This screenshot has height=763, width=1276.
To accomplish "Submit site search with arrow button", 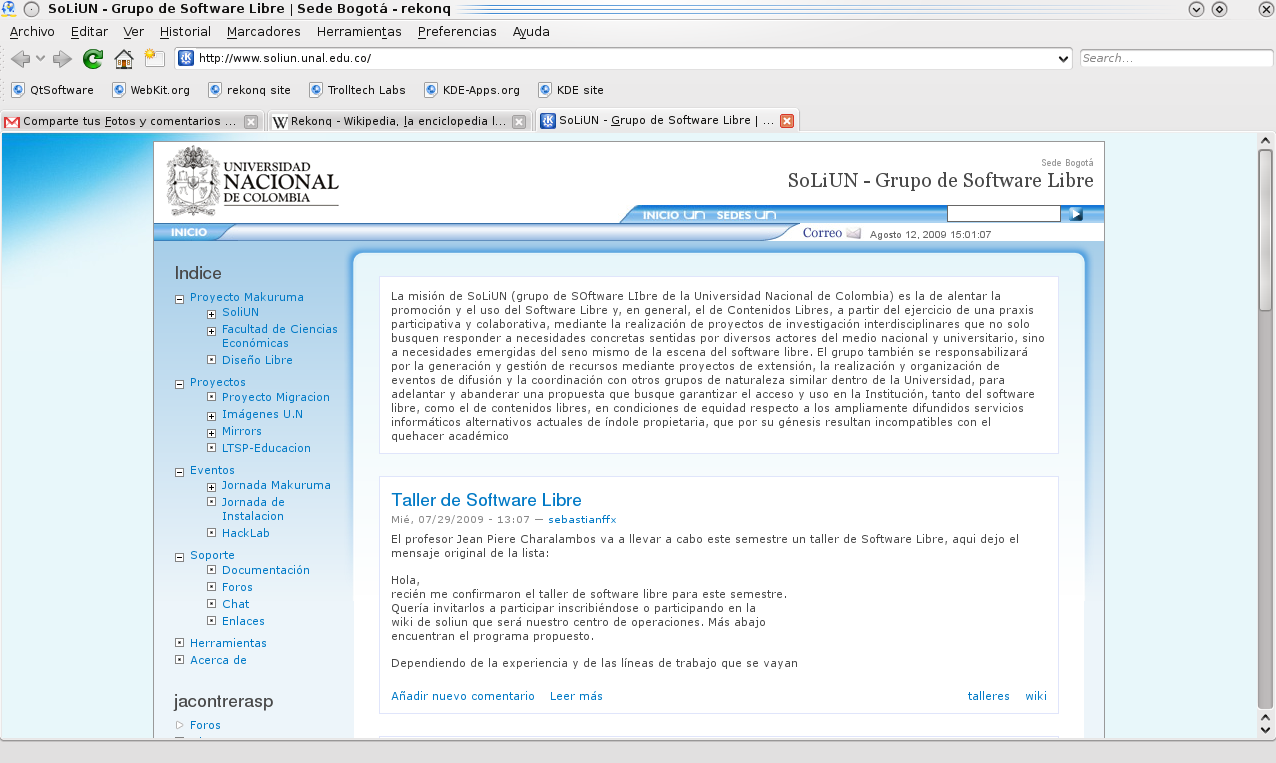I will coord(1075,213).
